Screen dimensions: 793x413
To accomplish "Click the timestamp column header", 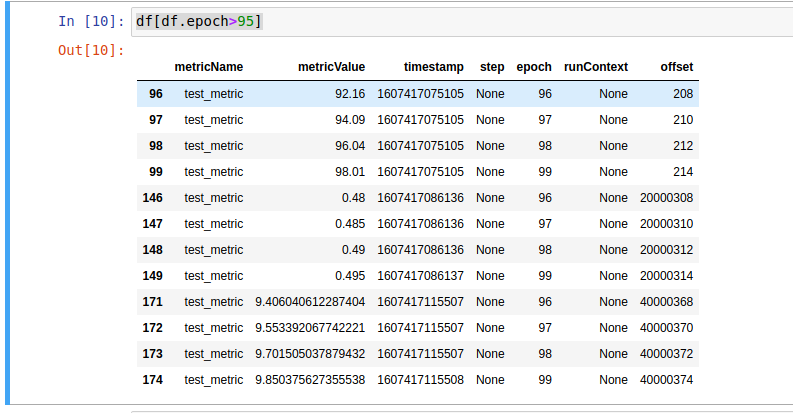I will point(433,67).
